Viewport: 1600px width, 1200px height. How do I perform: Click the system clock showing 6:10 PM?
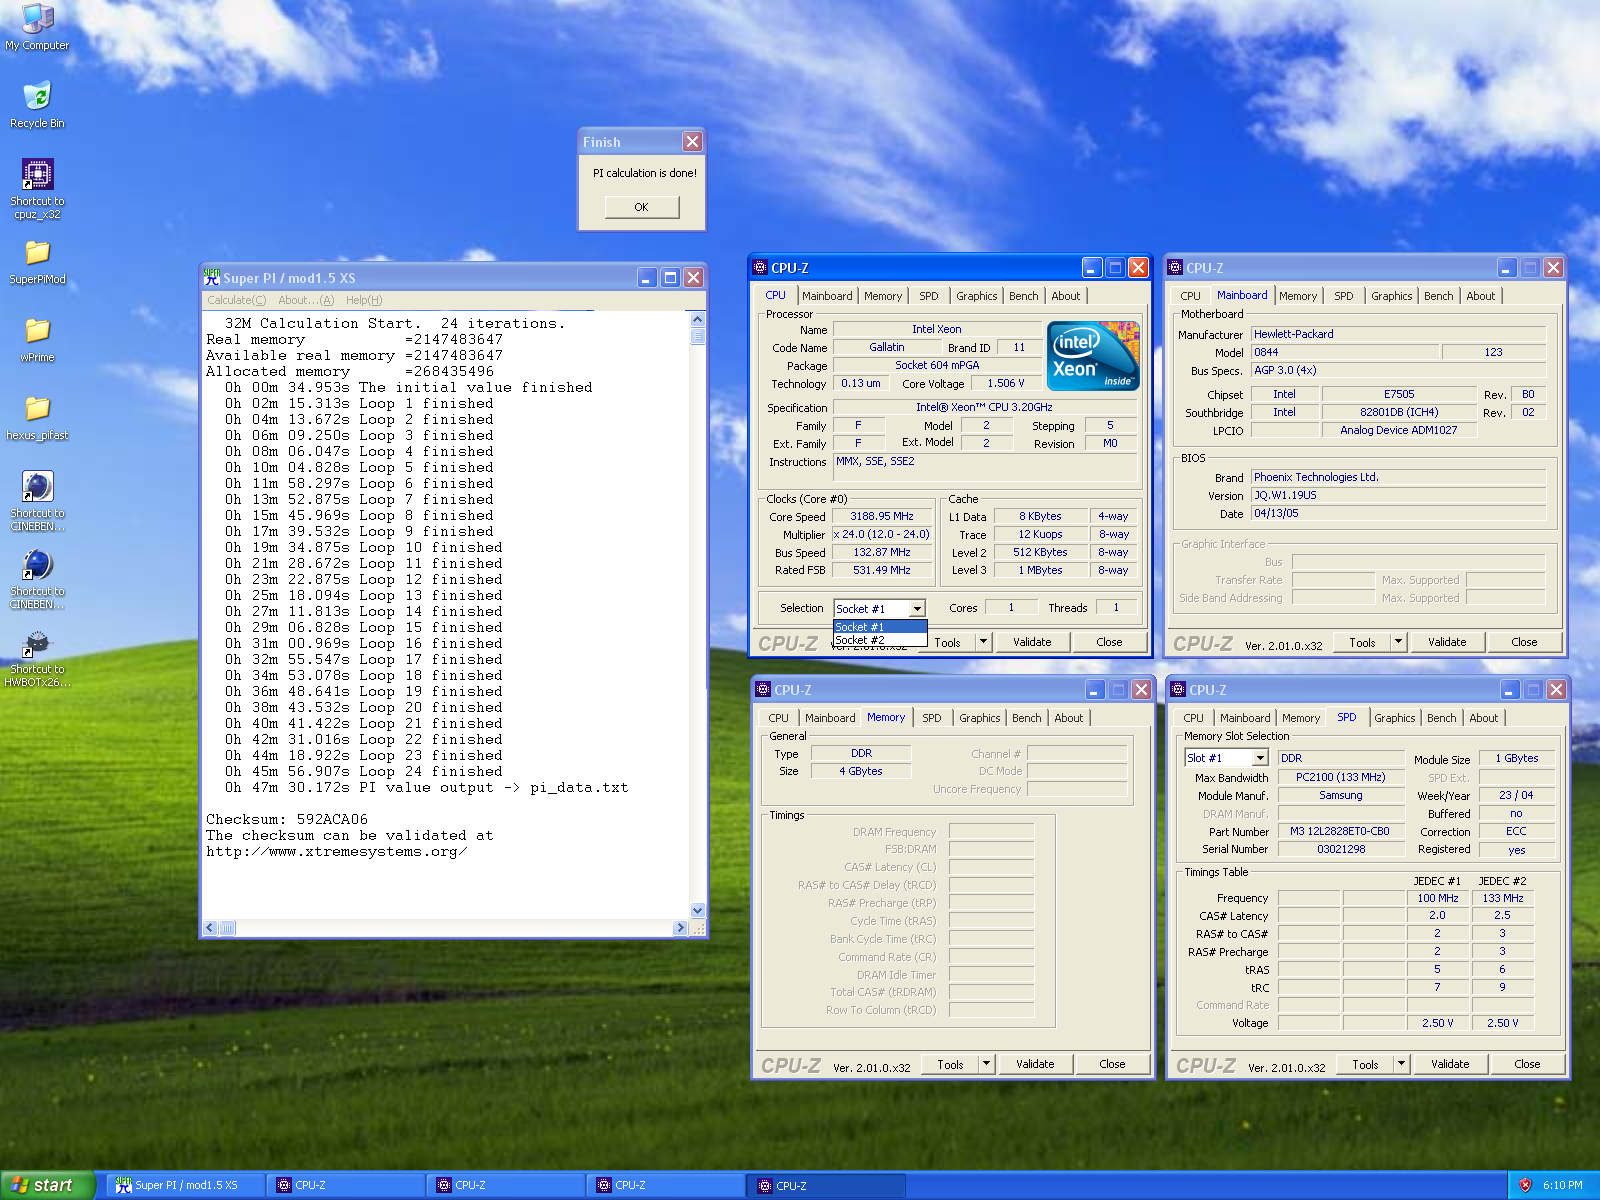(1562, 1185)
